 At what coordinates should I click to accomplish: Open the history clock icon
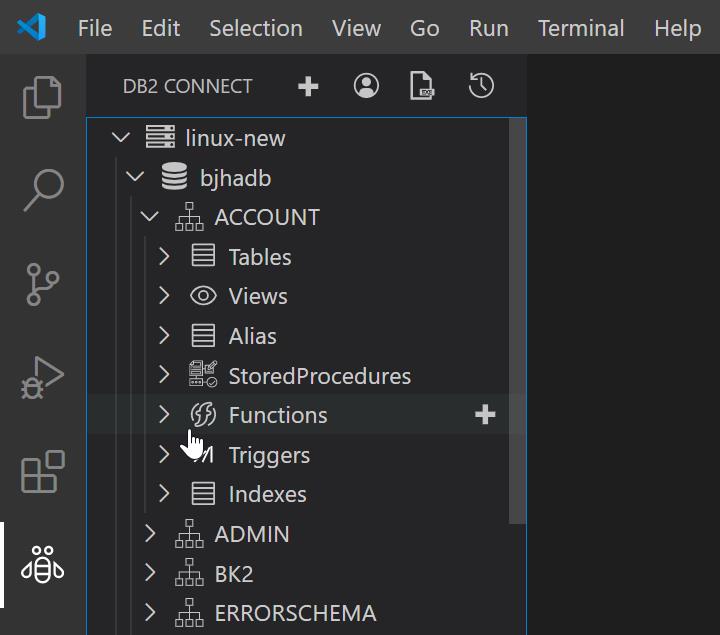[x=481, y=85]
